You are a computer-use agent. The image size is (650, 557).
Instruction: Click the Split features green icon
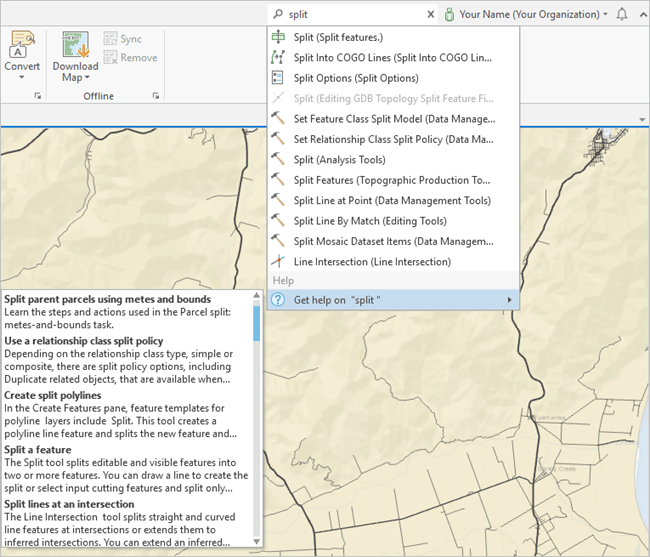click(278, 37)
